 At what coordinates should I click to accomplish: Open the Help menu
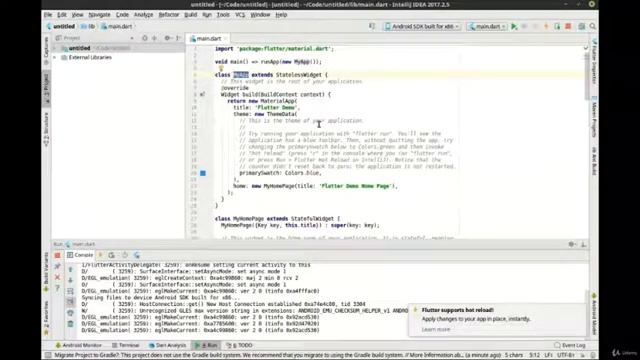tap(281, 15)
